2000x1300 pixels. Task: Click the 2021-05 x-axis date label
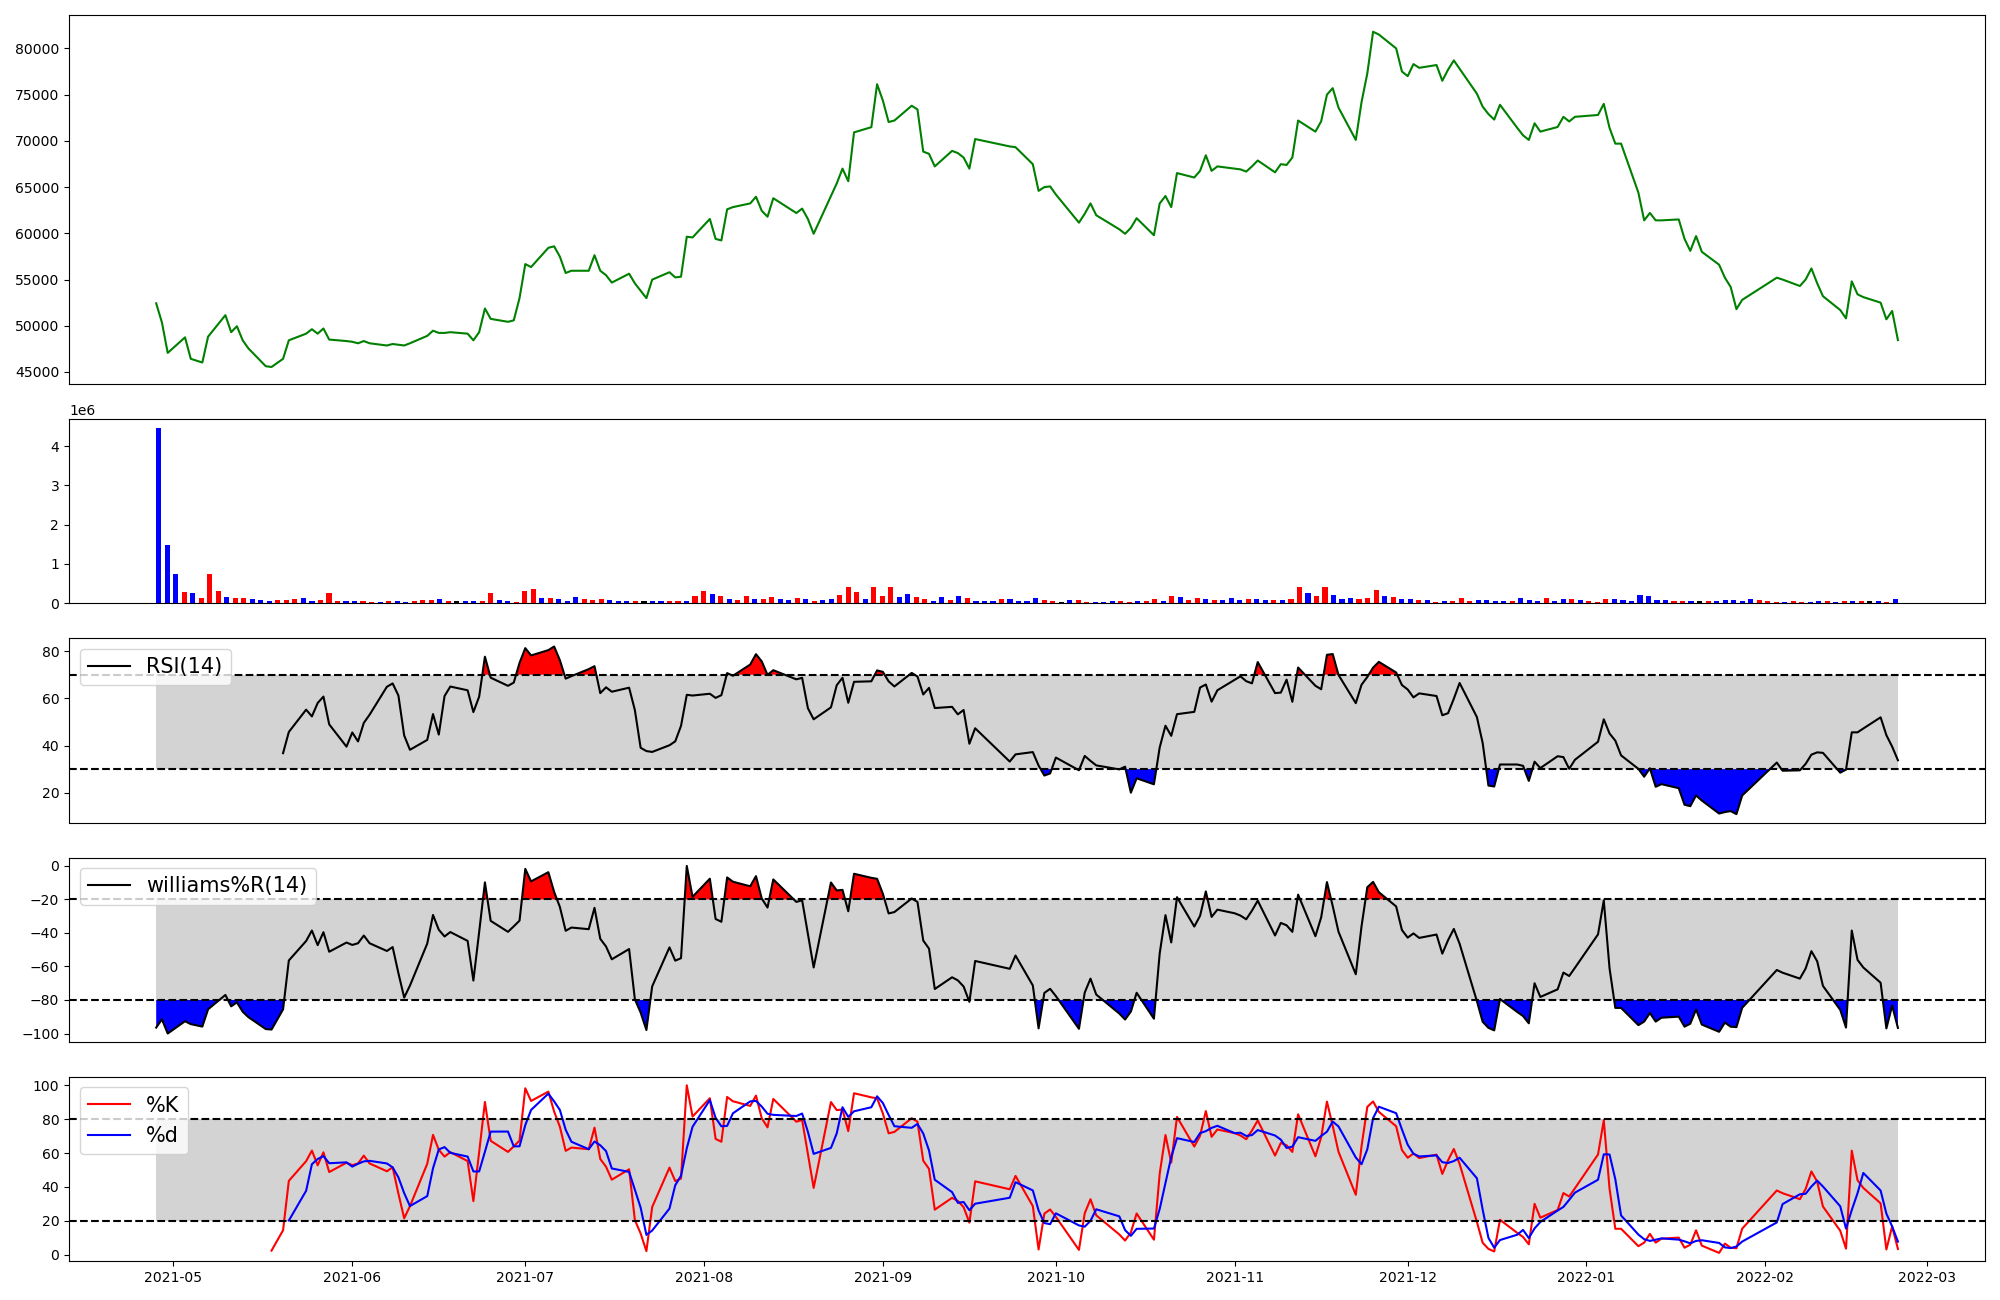[173, 1277]
